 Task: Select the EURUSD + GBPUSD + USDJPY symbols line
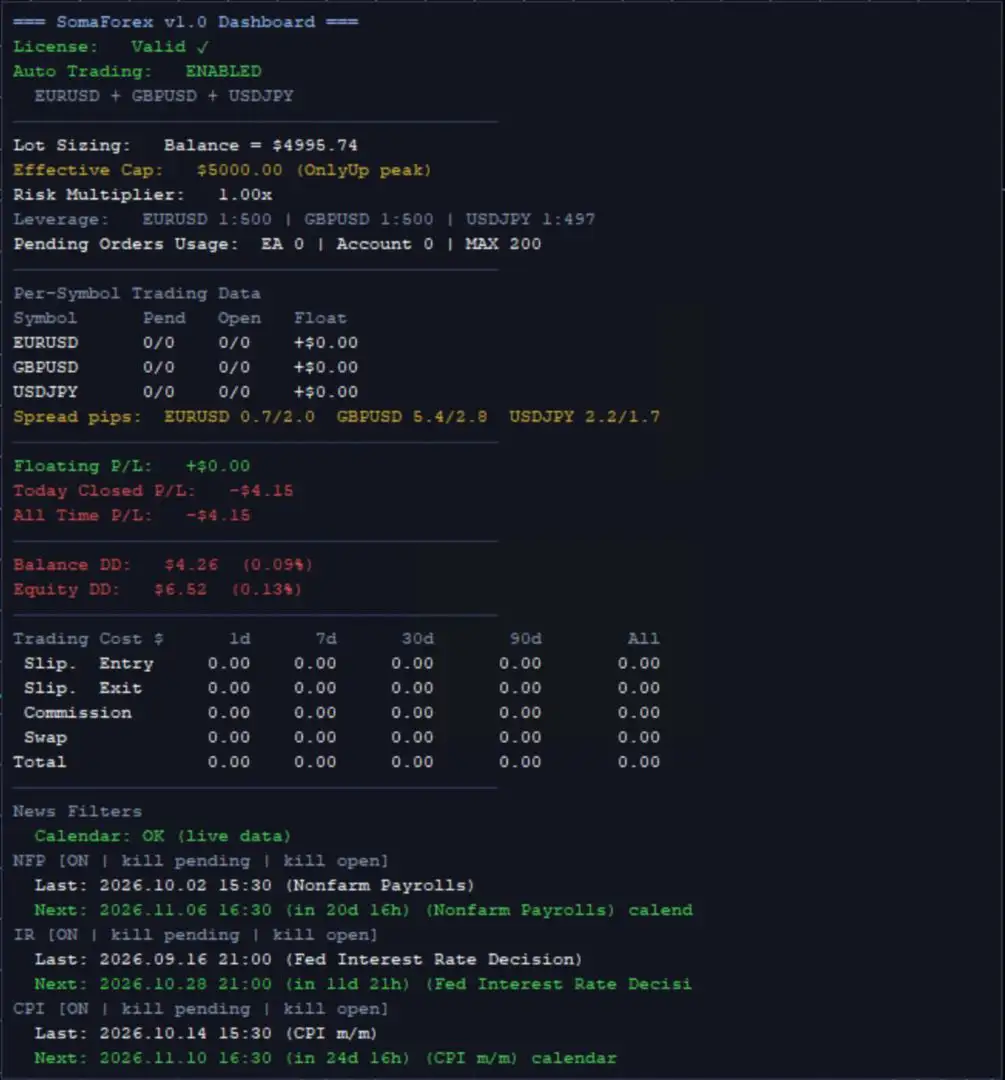(164, 96)
